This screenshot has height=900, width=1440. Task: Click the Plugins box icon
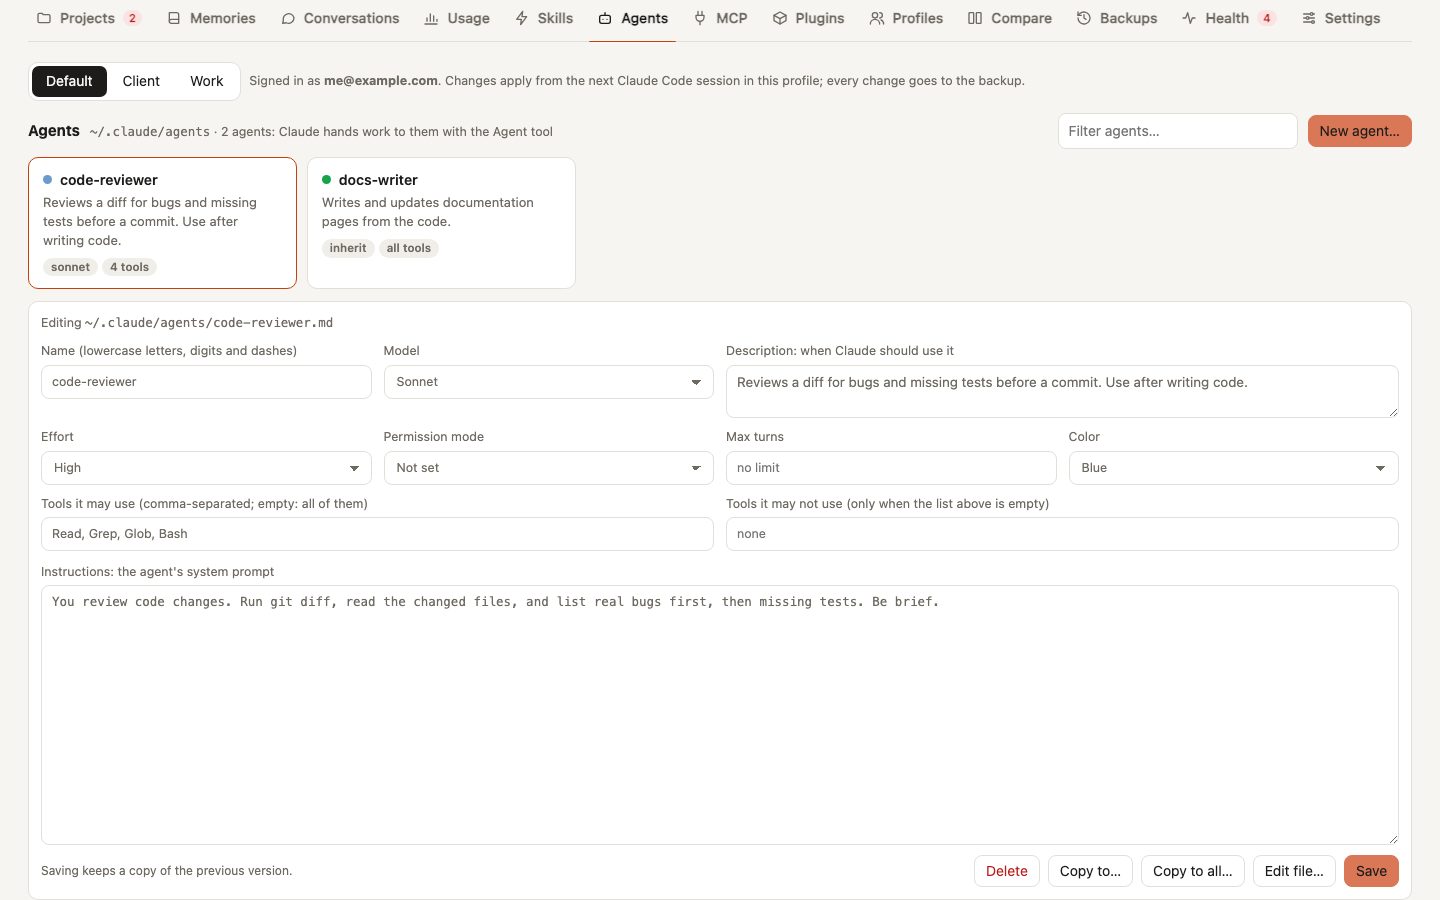(x=780, y=18)
